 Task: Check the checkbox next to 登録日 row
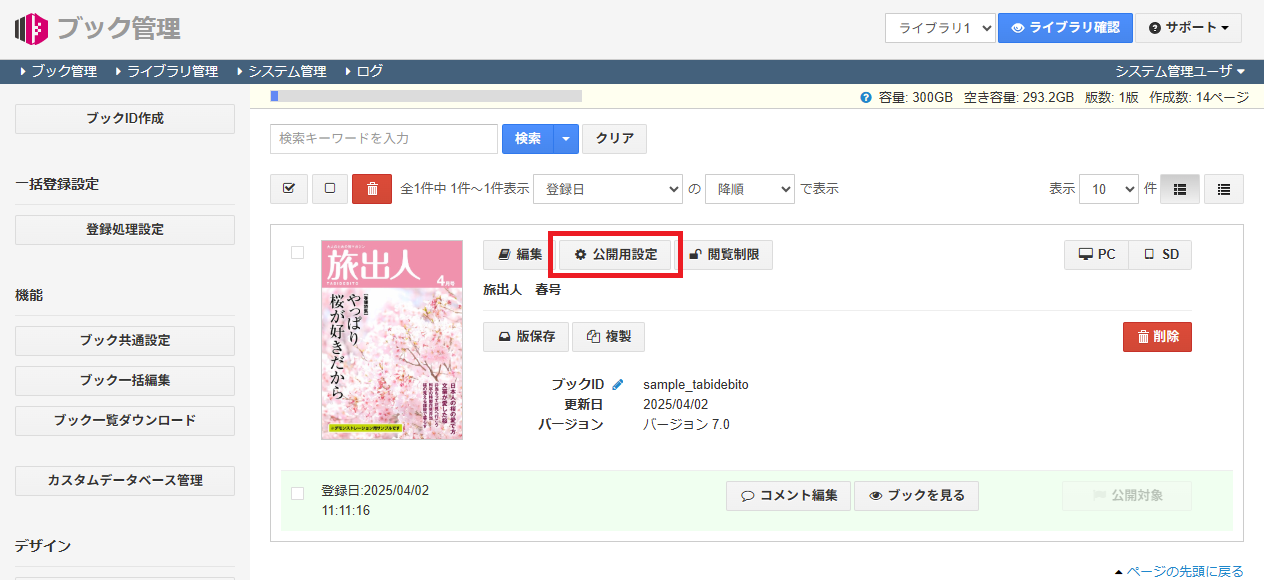(x=297, y=493)
